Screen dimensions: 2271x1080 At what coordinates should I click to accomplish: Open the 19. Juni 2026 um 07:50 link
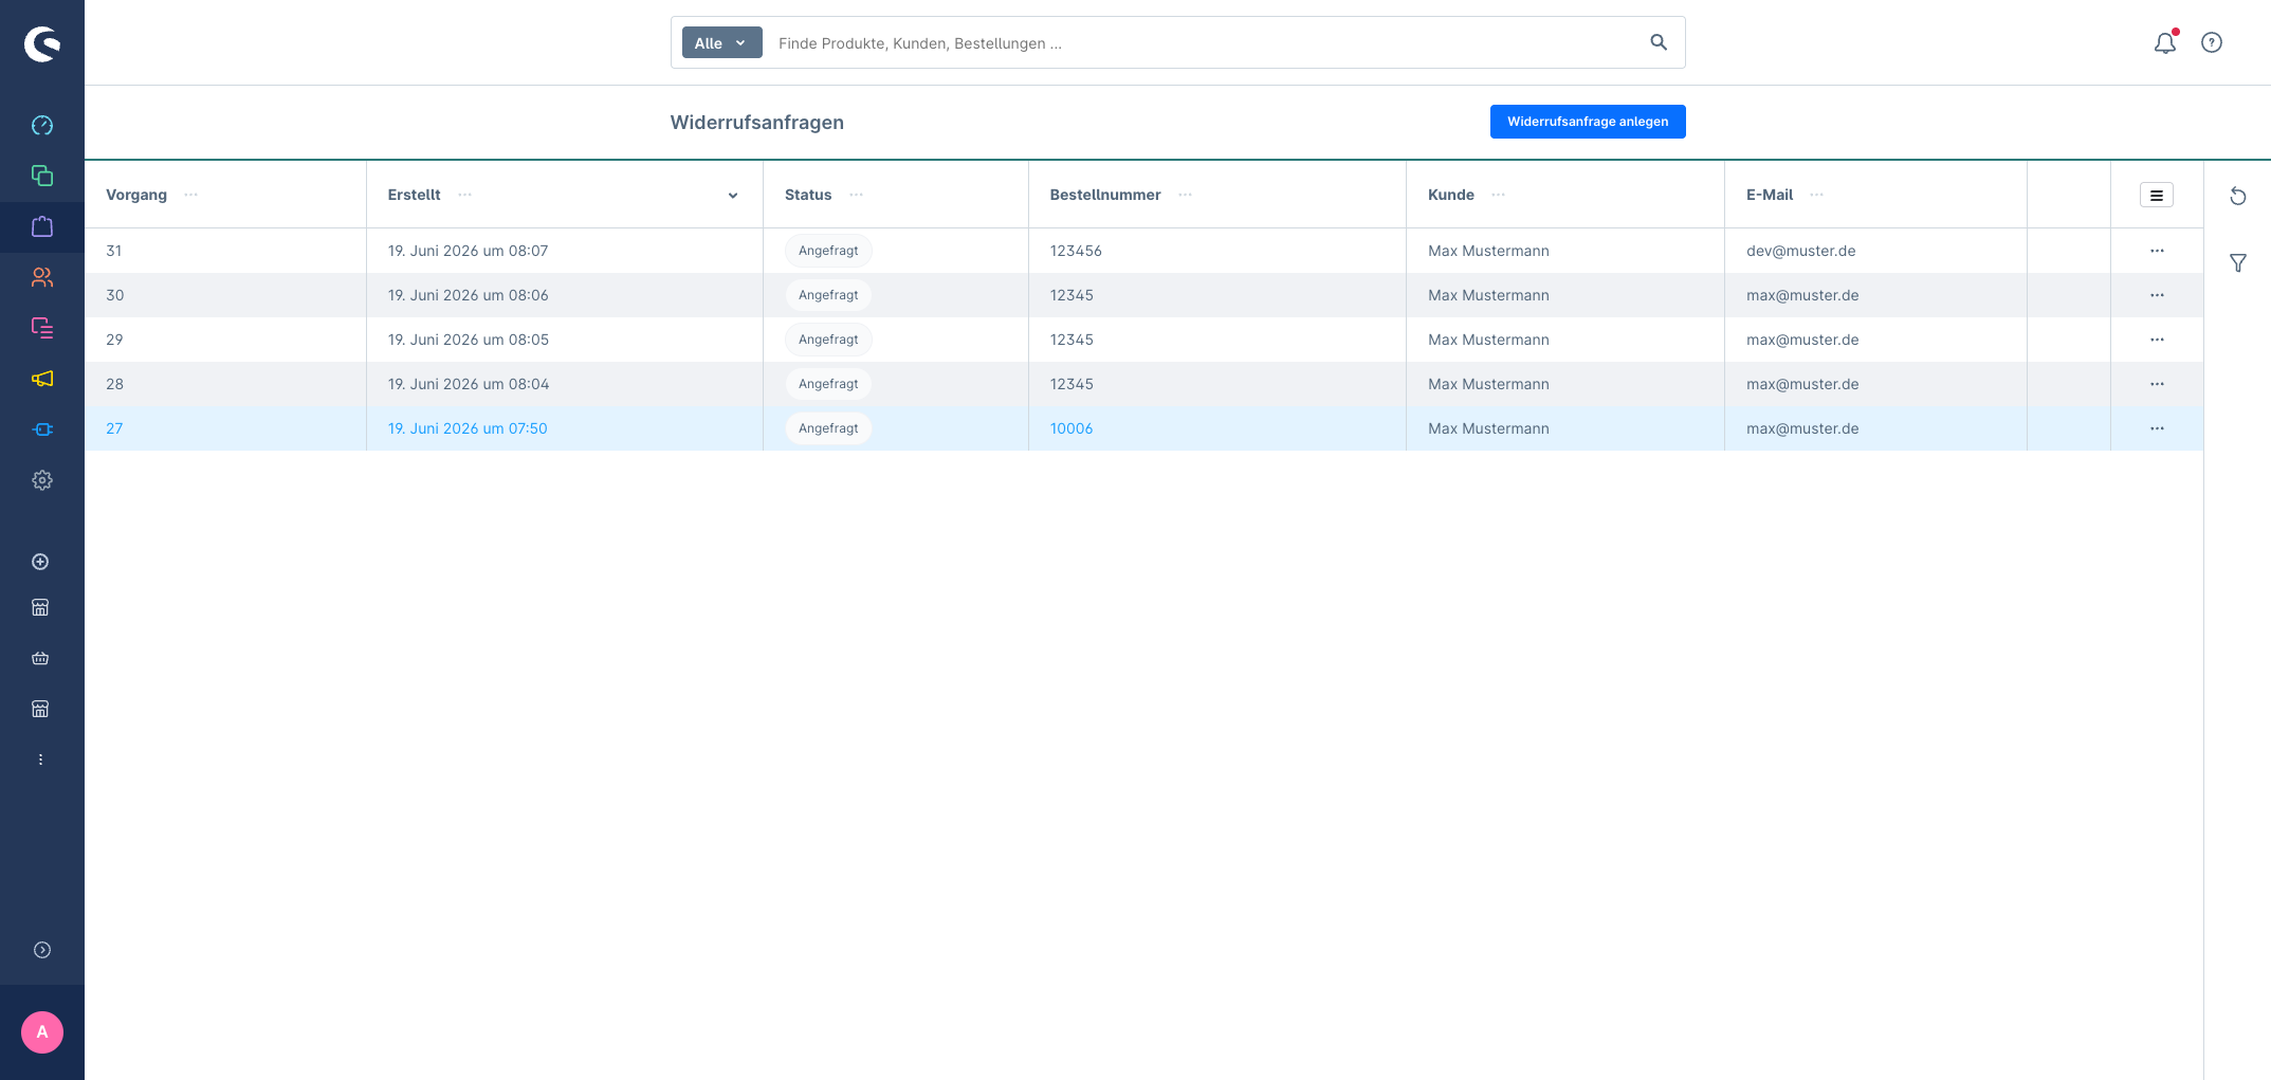[467, 428]
